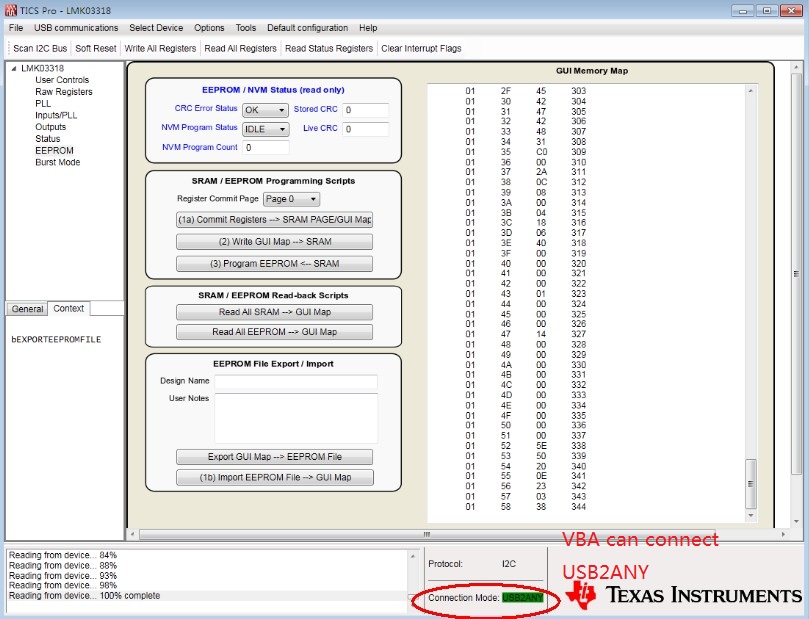Click Read All Registers toolbar button
This screenshot has height=619, width=809.
tap(240, 48)
